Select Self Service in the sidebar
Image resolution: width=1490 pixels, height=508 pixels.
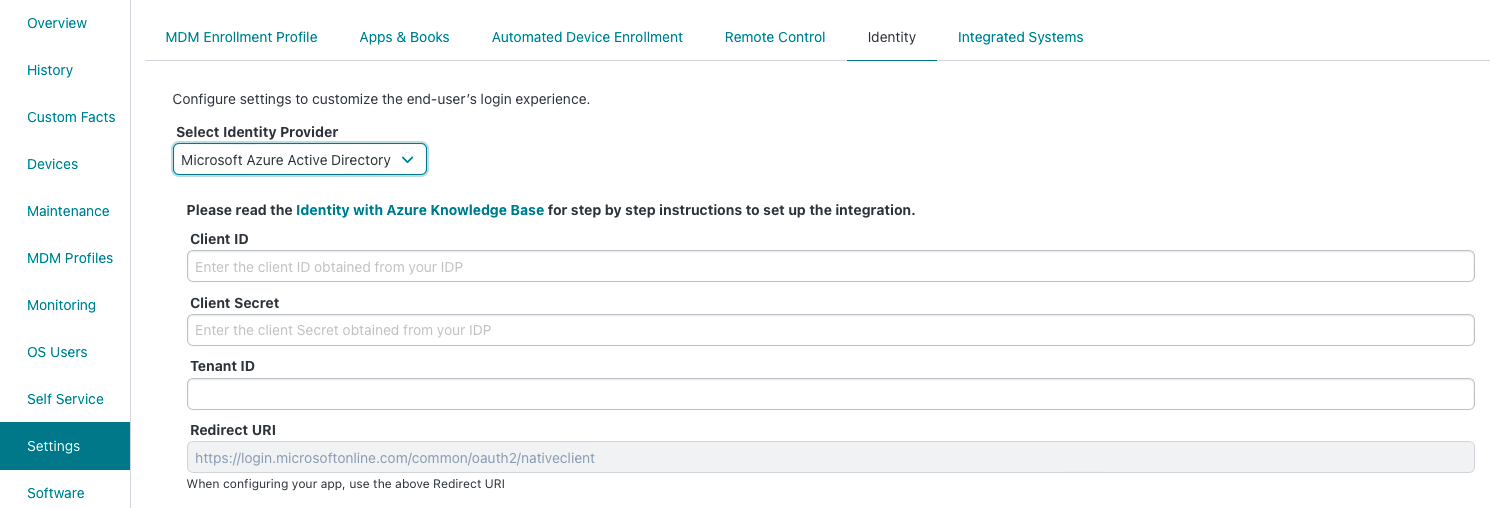click(x=65, y=399)
